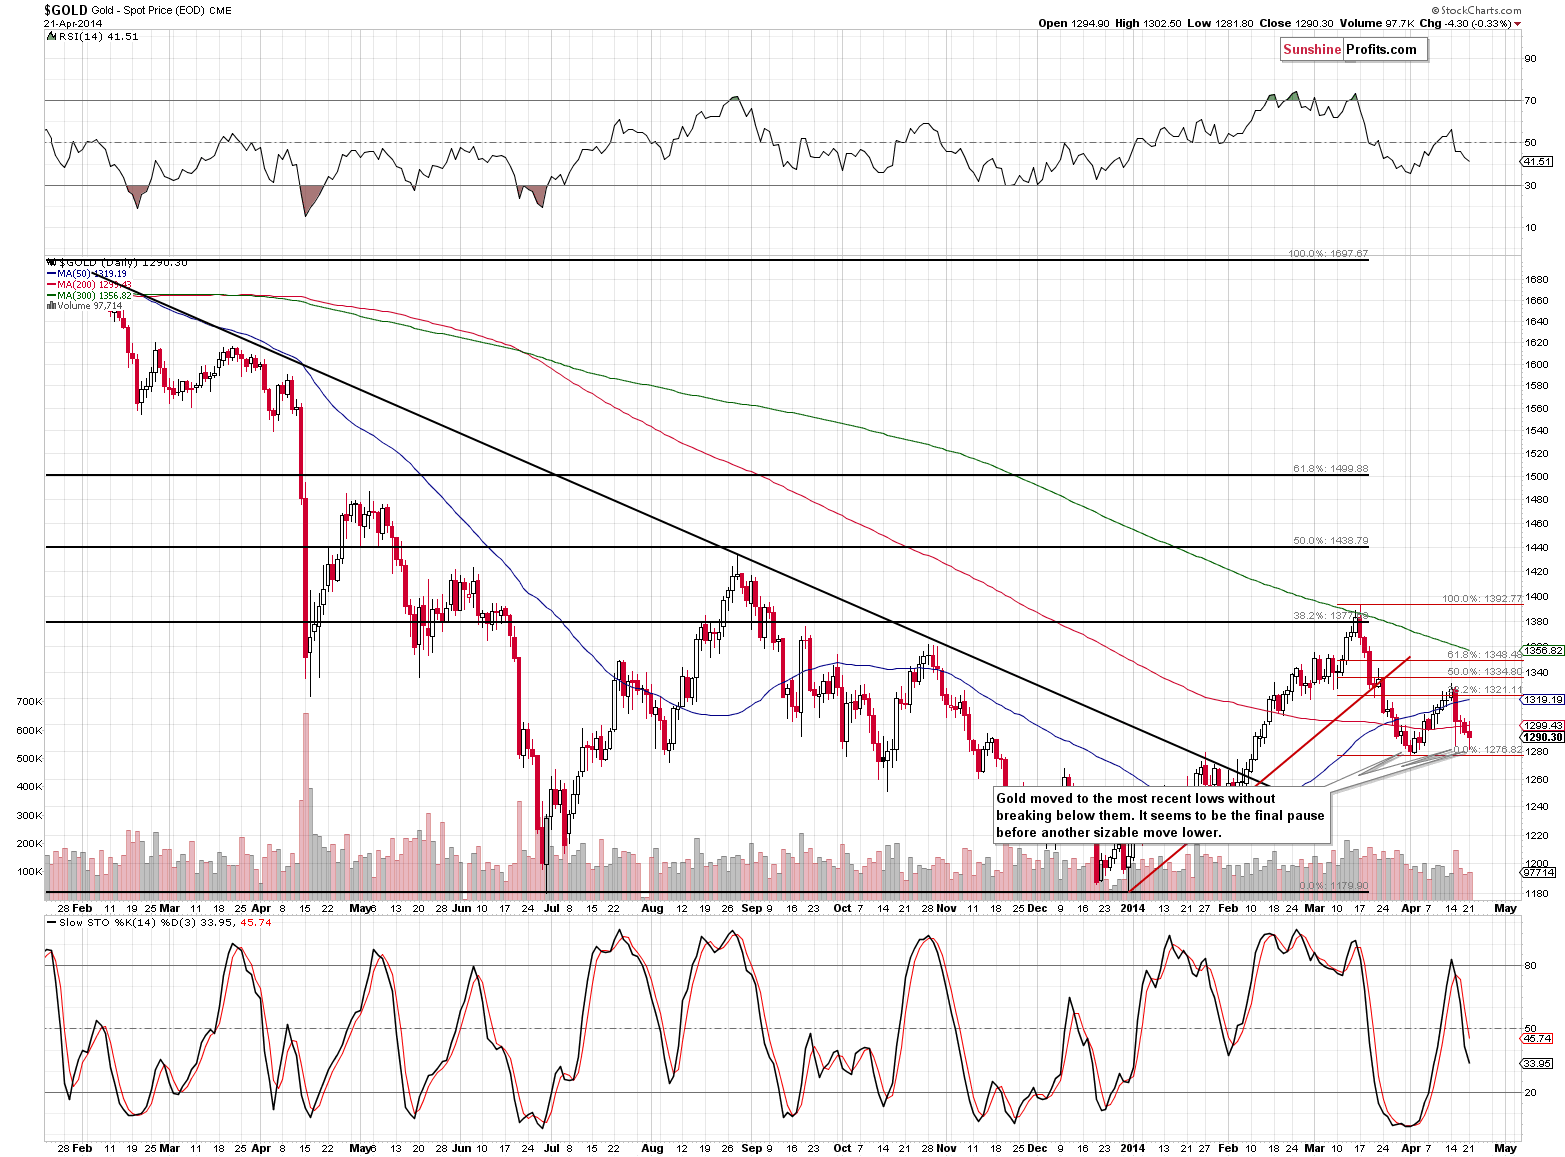Screen dimensions: 1565x1157
Task: Select the 'Gold - Spot Price (EOD) CME' description
Action: [x=162, y=10]
